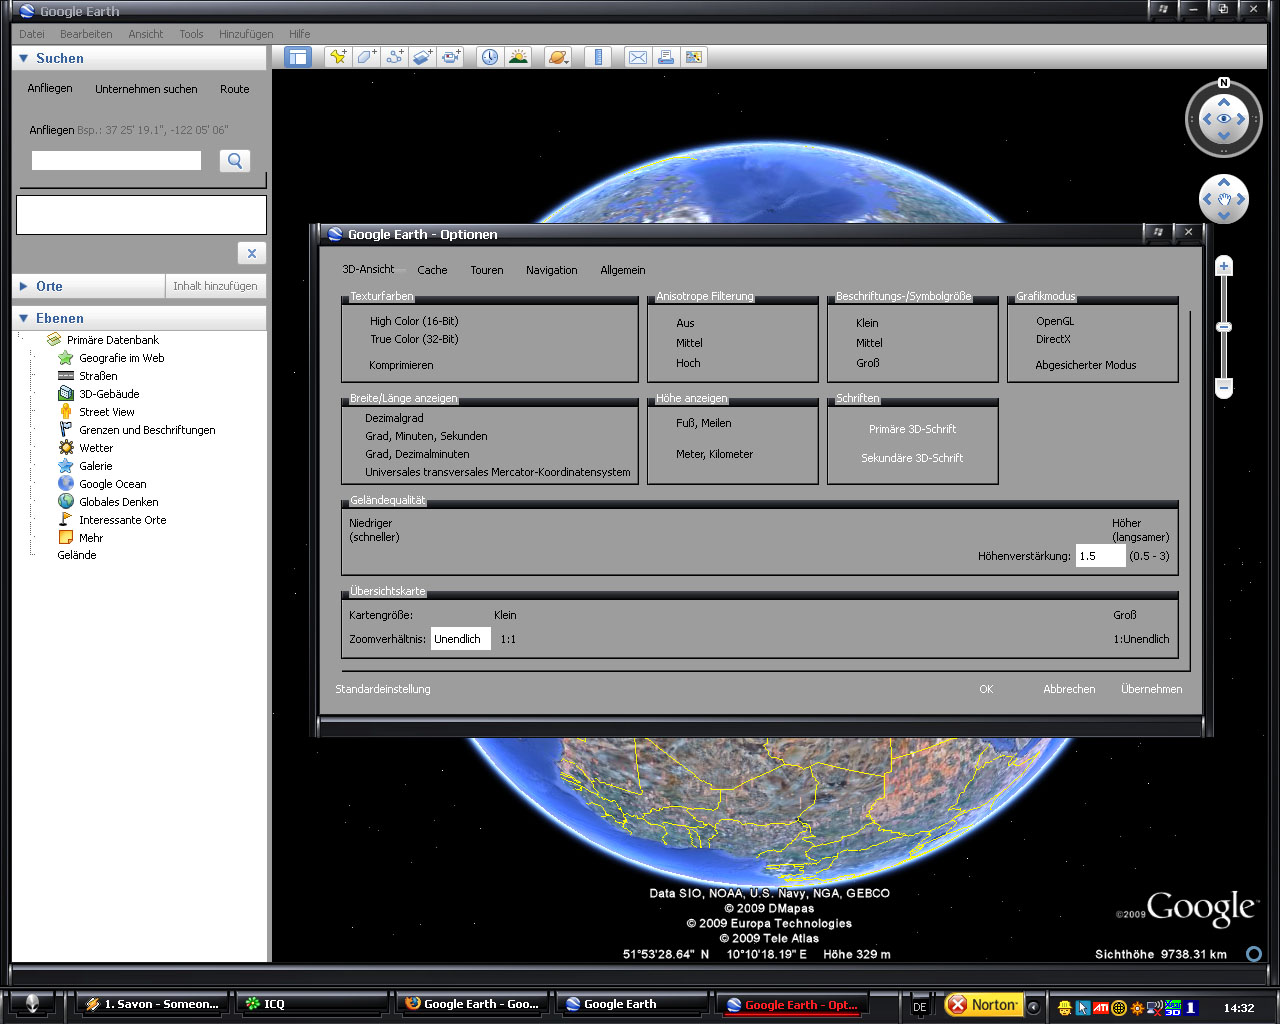
Task: Select the DirectX graphics mode option
Action: click(1053, 339)
